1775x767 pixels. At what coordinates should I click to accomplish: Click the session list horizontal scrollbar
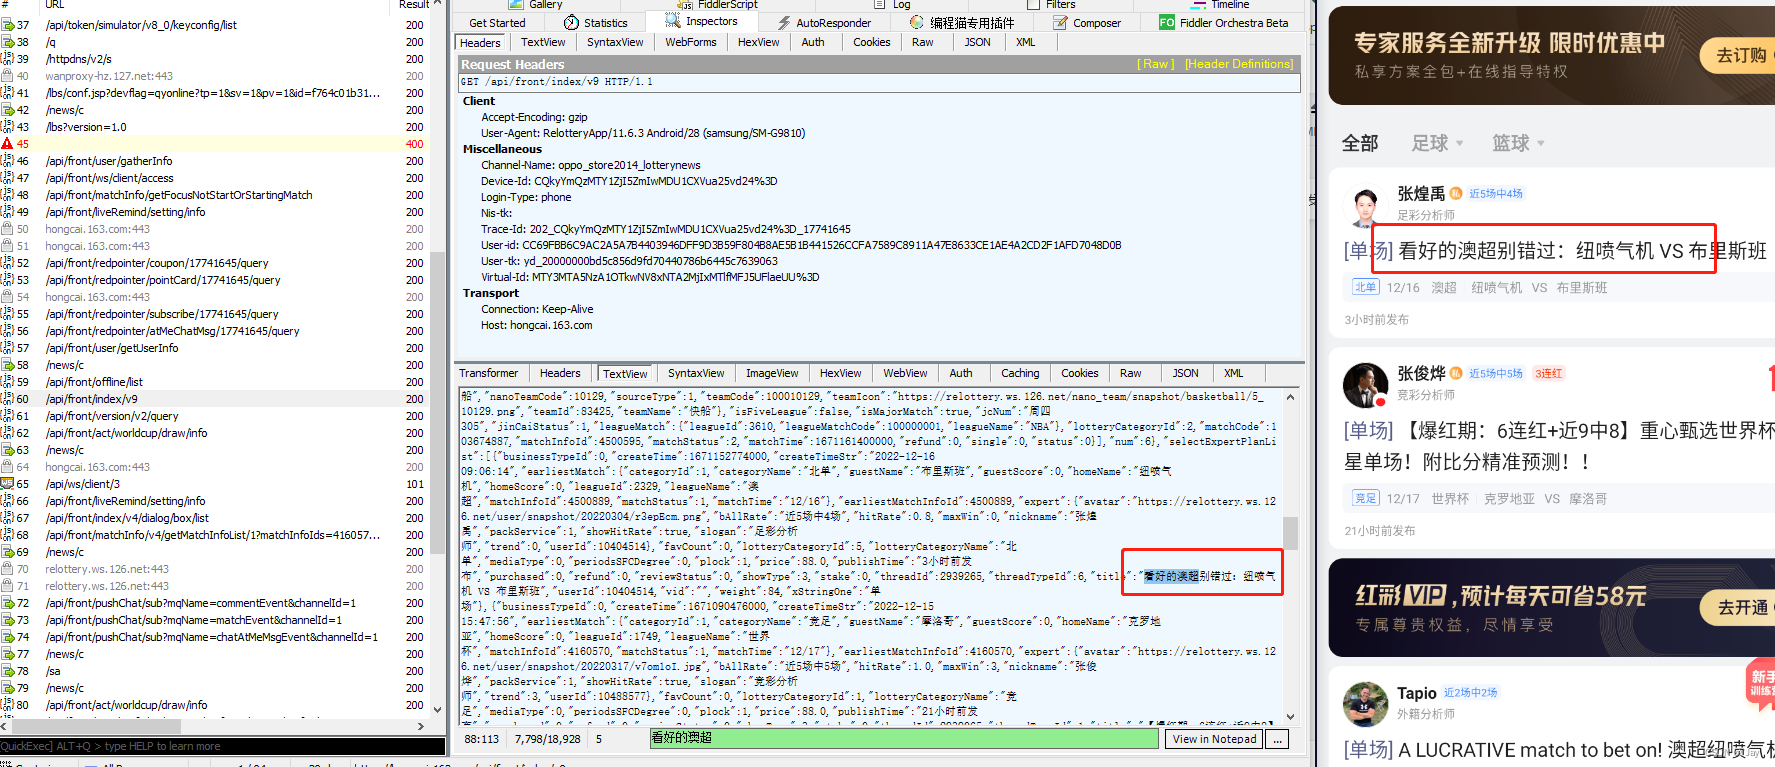[215, 726]
